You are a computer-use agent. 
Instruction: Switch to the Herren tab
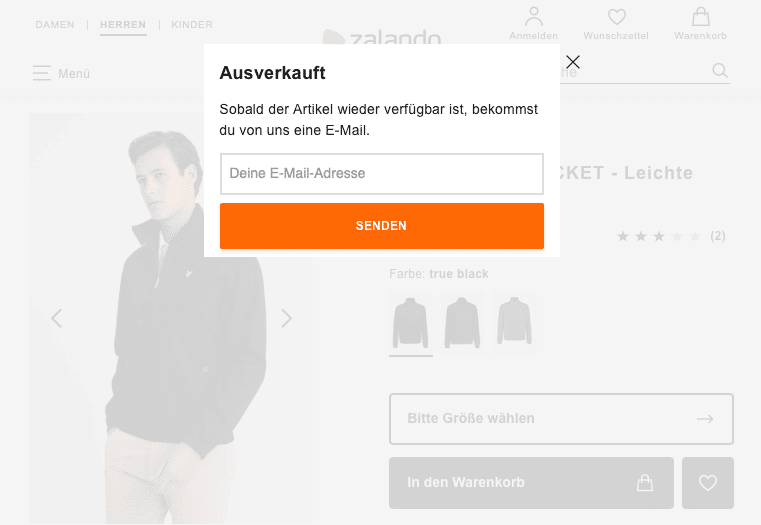coord(123,25)
